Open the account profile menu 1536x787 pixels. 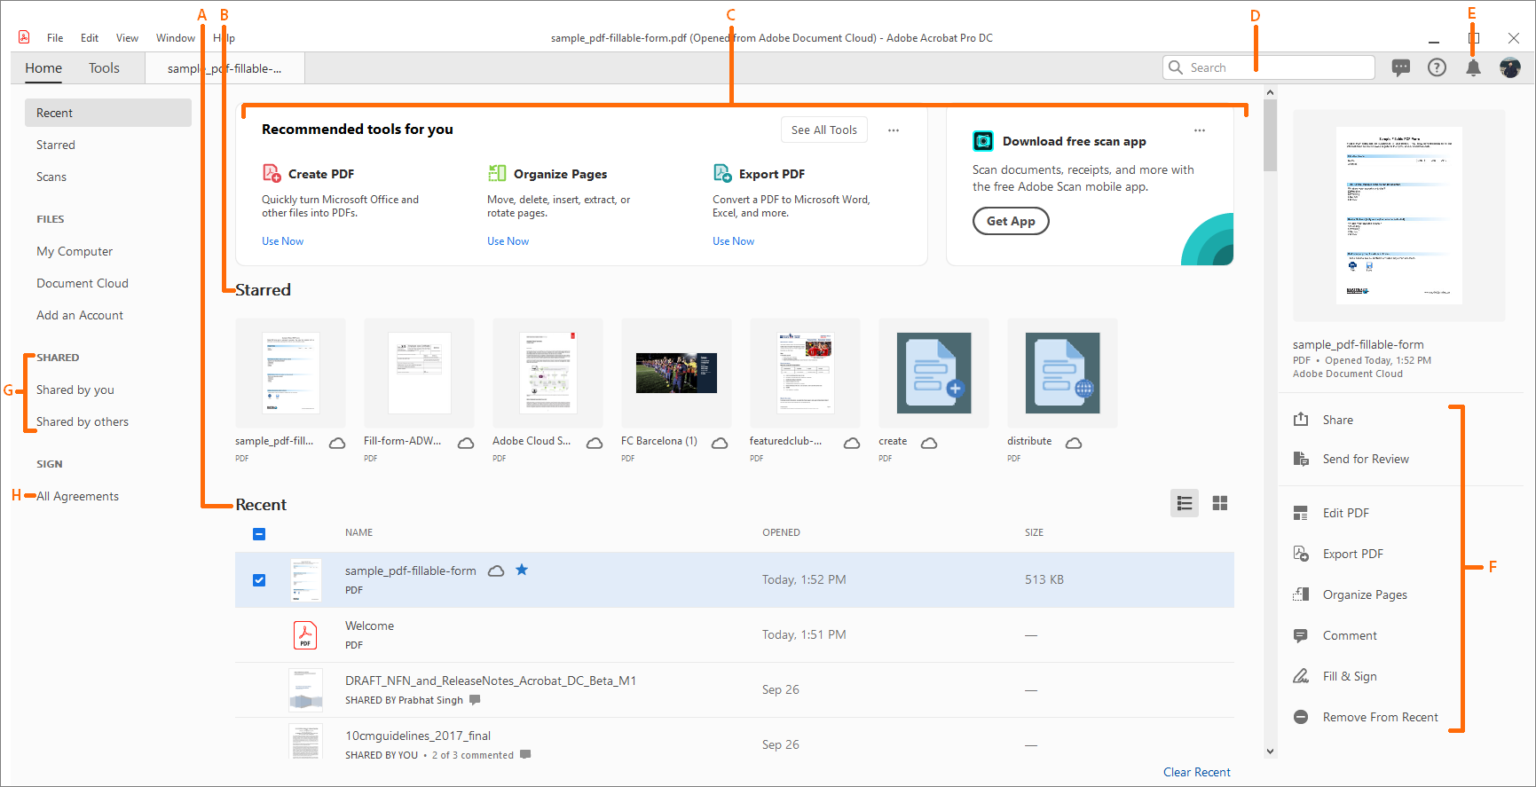pos(1510,67)
